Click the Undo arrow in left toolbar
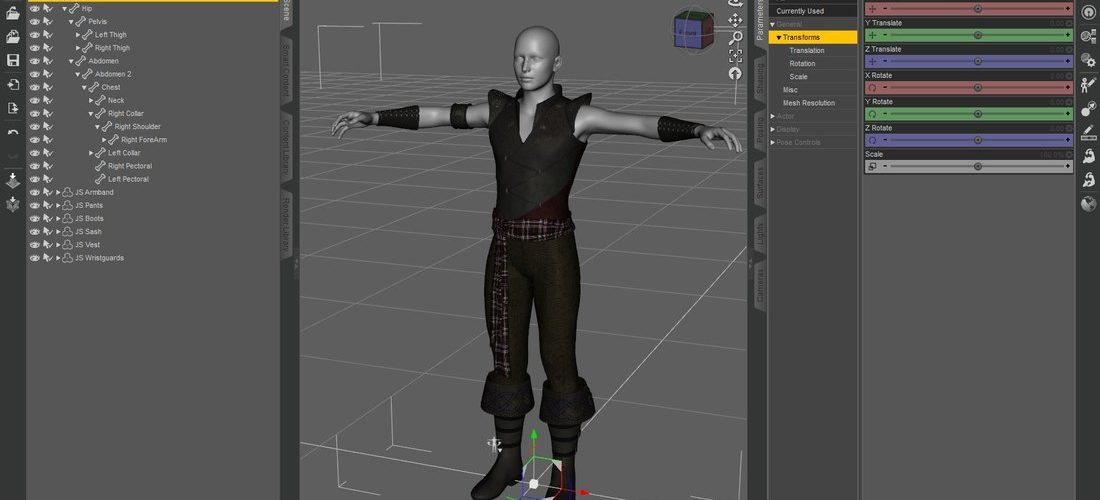 pyautogui.click(x=13, y=132)
